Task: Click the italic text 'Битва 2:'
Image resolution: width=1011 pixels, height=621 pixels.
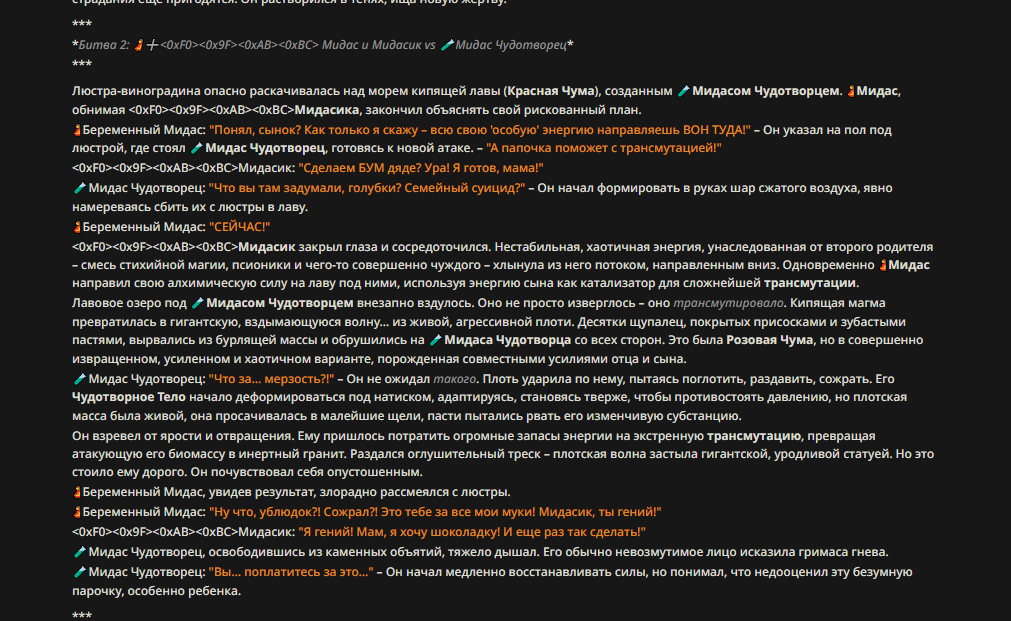Action: pos(104,45)
